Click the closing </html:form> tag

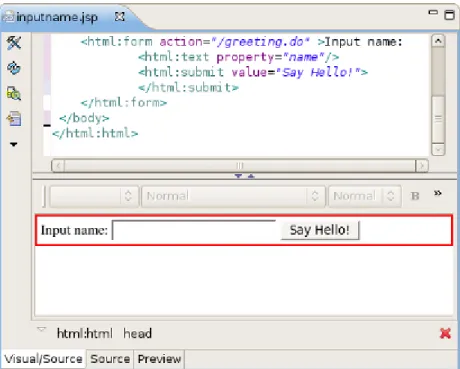[x=124, y=103]
